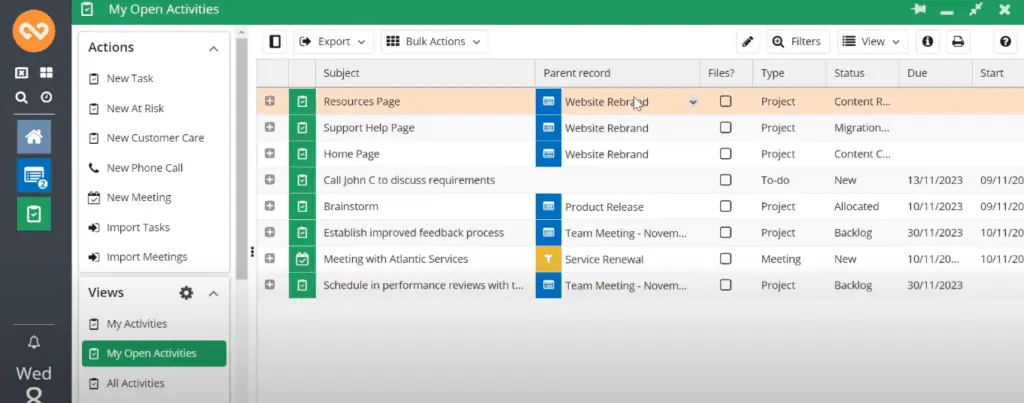Select the My Open Activities view
This screenshot has height=403, width=1024.
click(x=154, y=353)
